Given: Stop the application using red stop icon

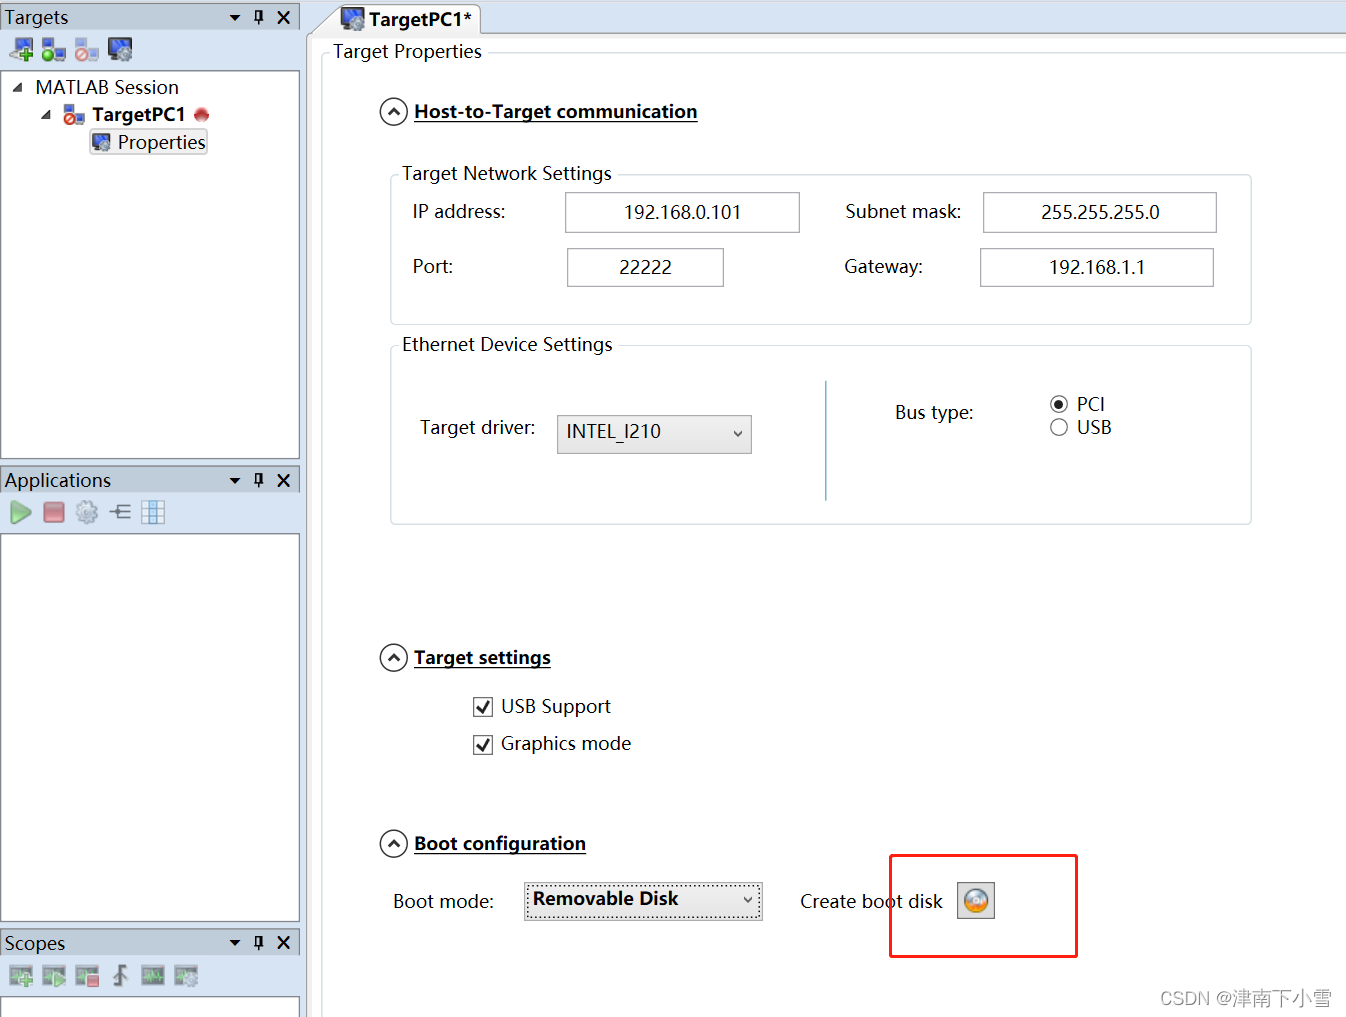Looking at the screenshot, I should pos(53,512).
